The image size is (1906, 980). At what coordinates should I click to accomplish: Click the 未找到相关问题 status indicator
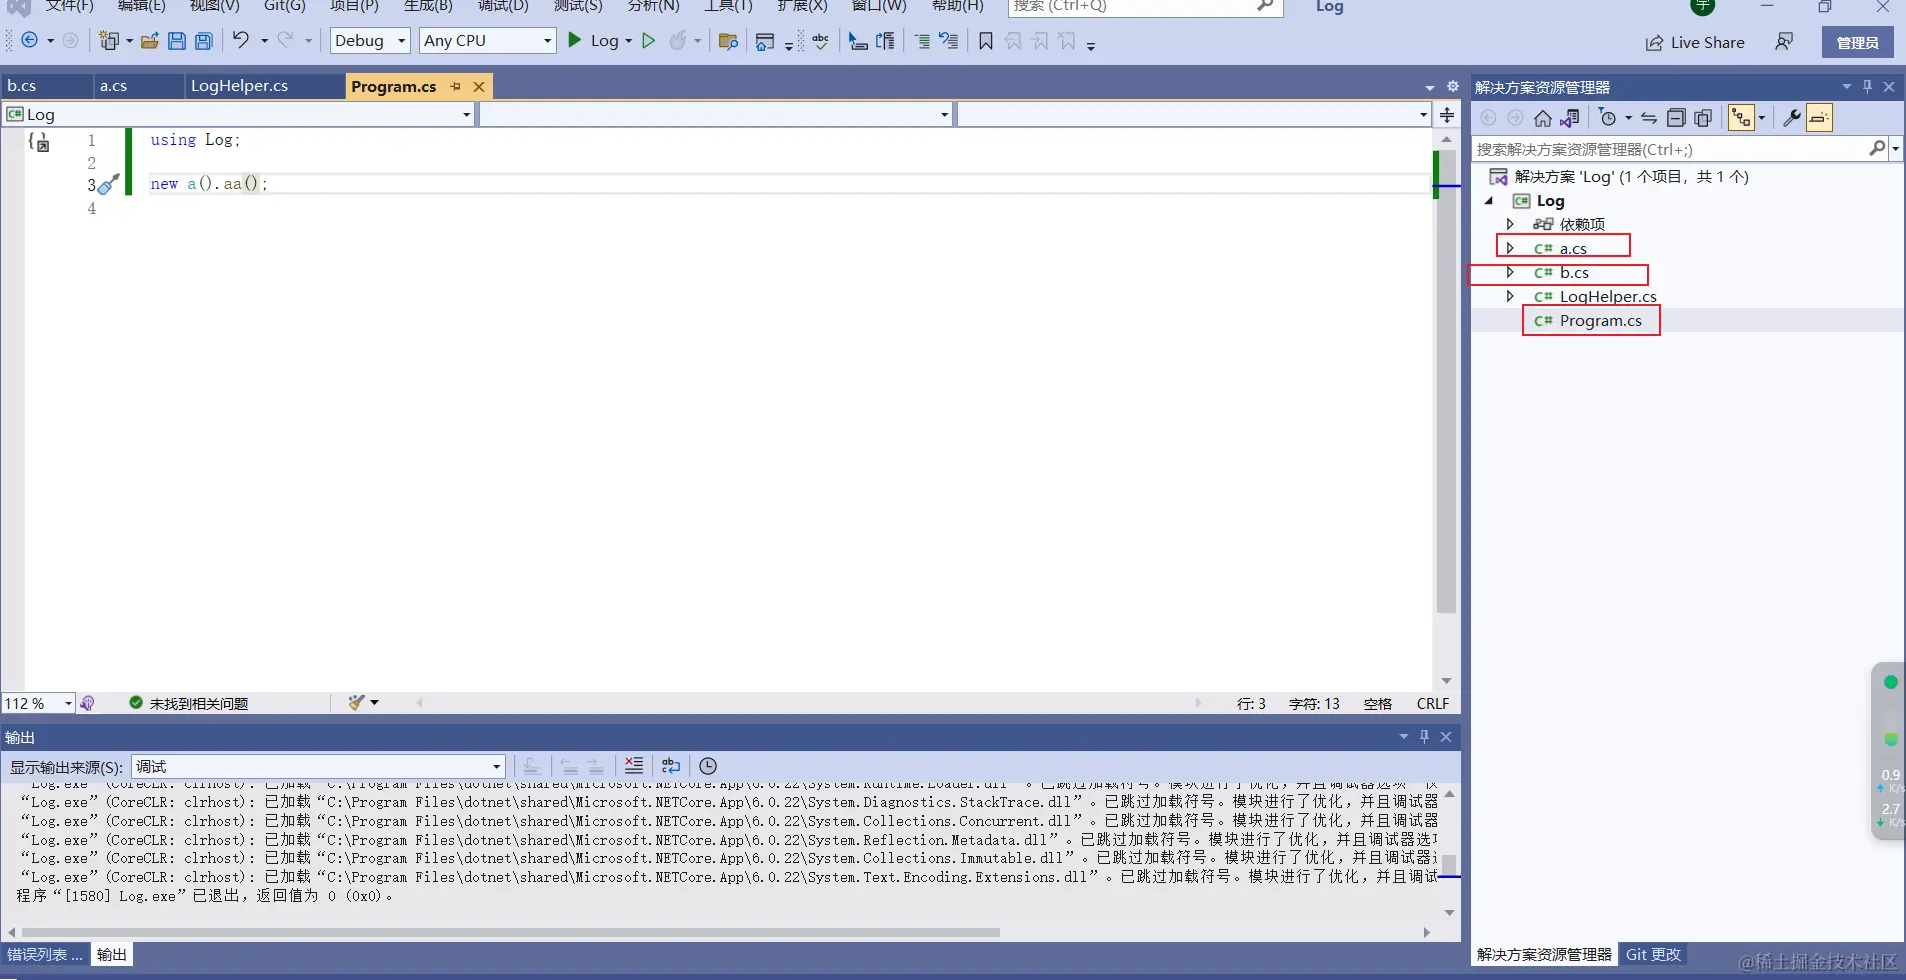[x=189, y=703]
